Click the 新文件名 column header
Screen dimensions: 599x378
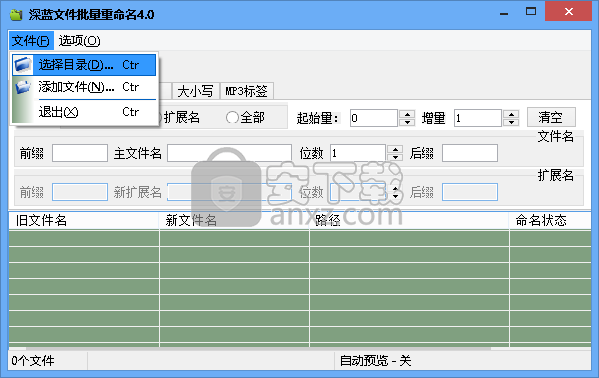point(234,221)
